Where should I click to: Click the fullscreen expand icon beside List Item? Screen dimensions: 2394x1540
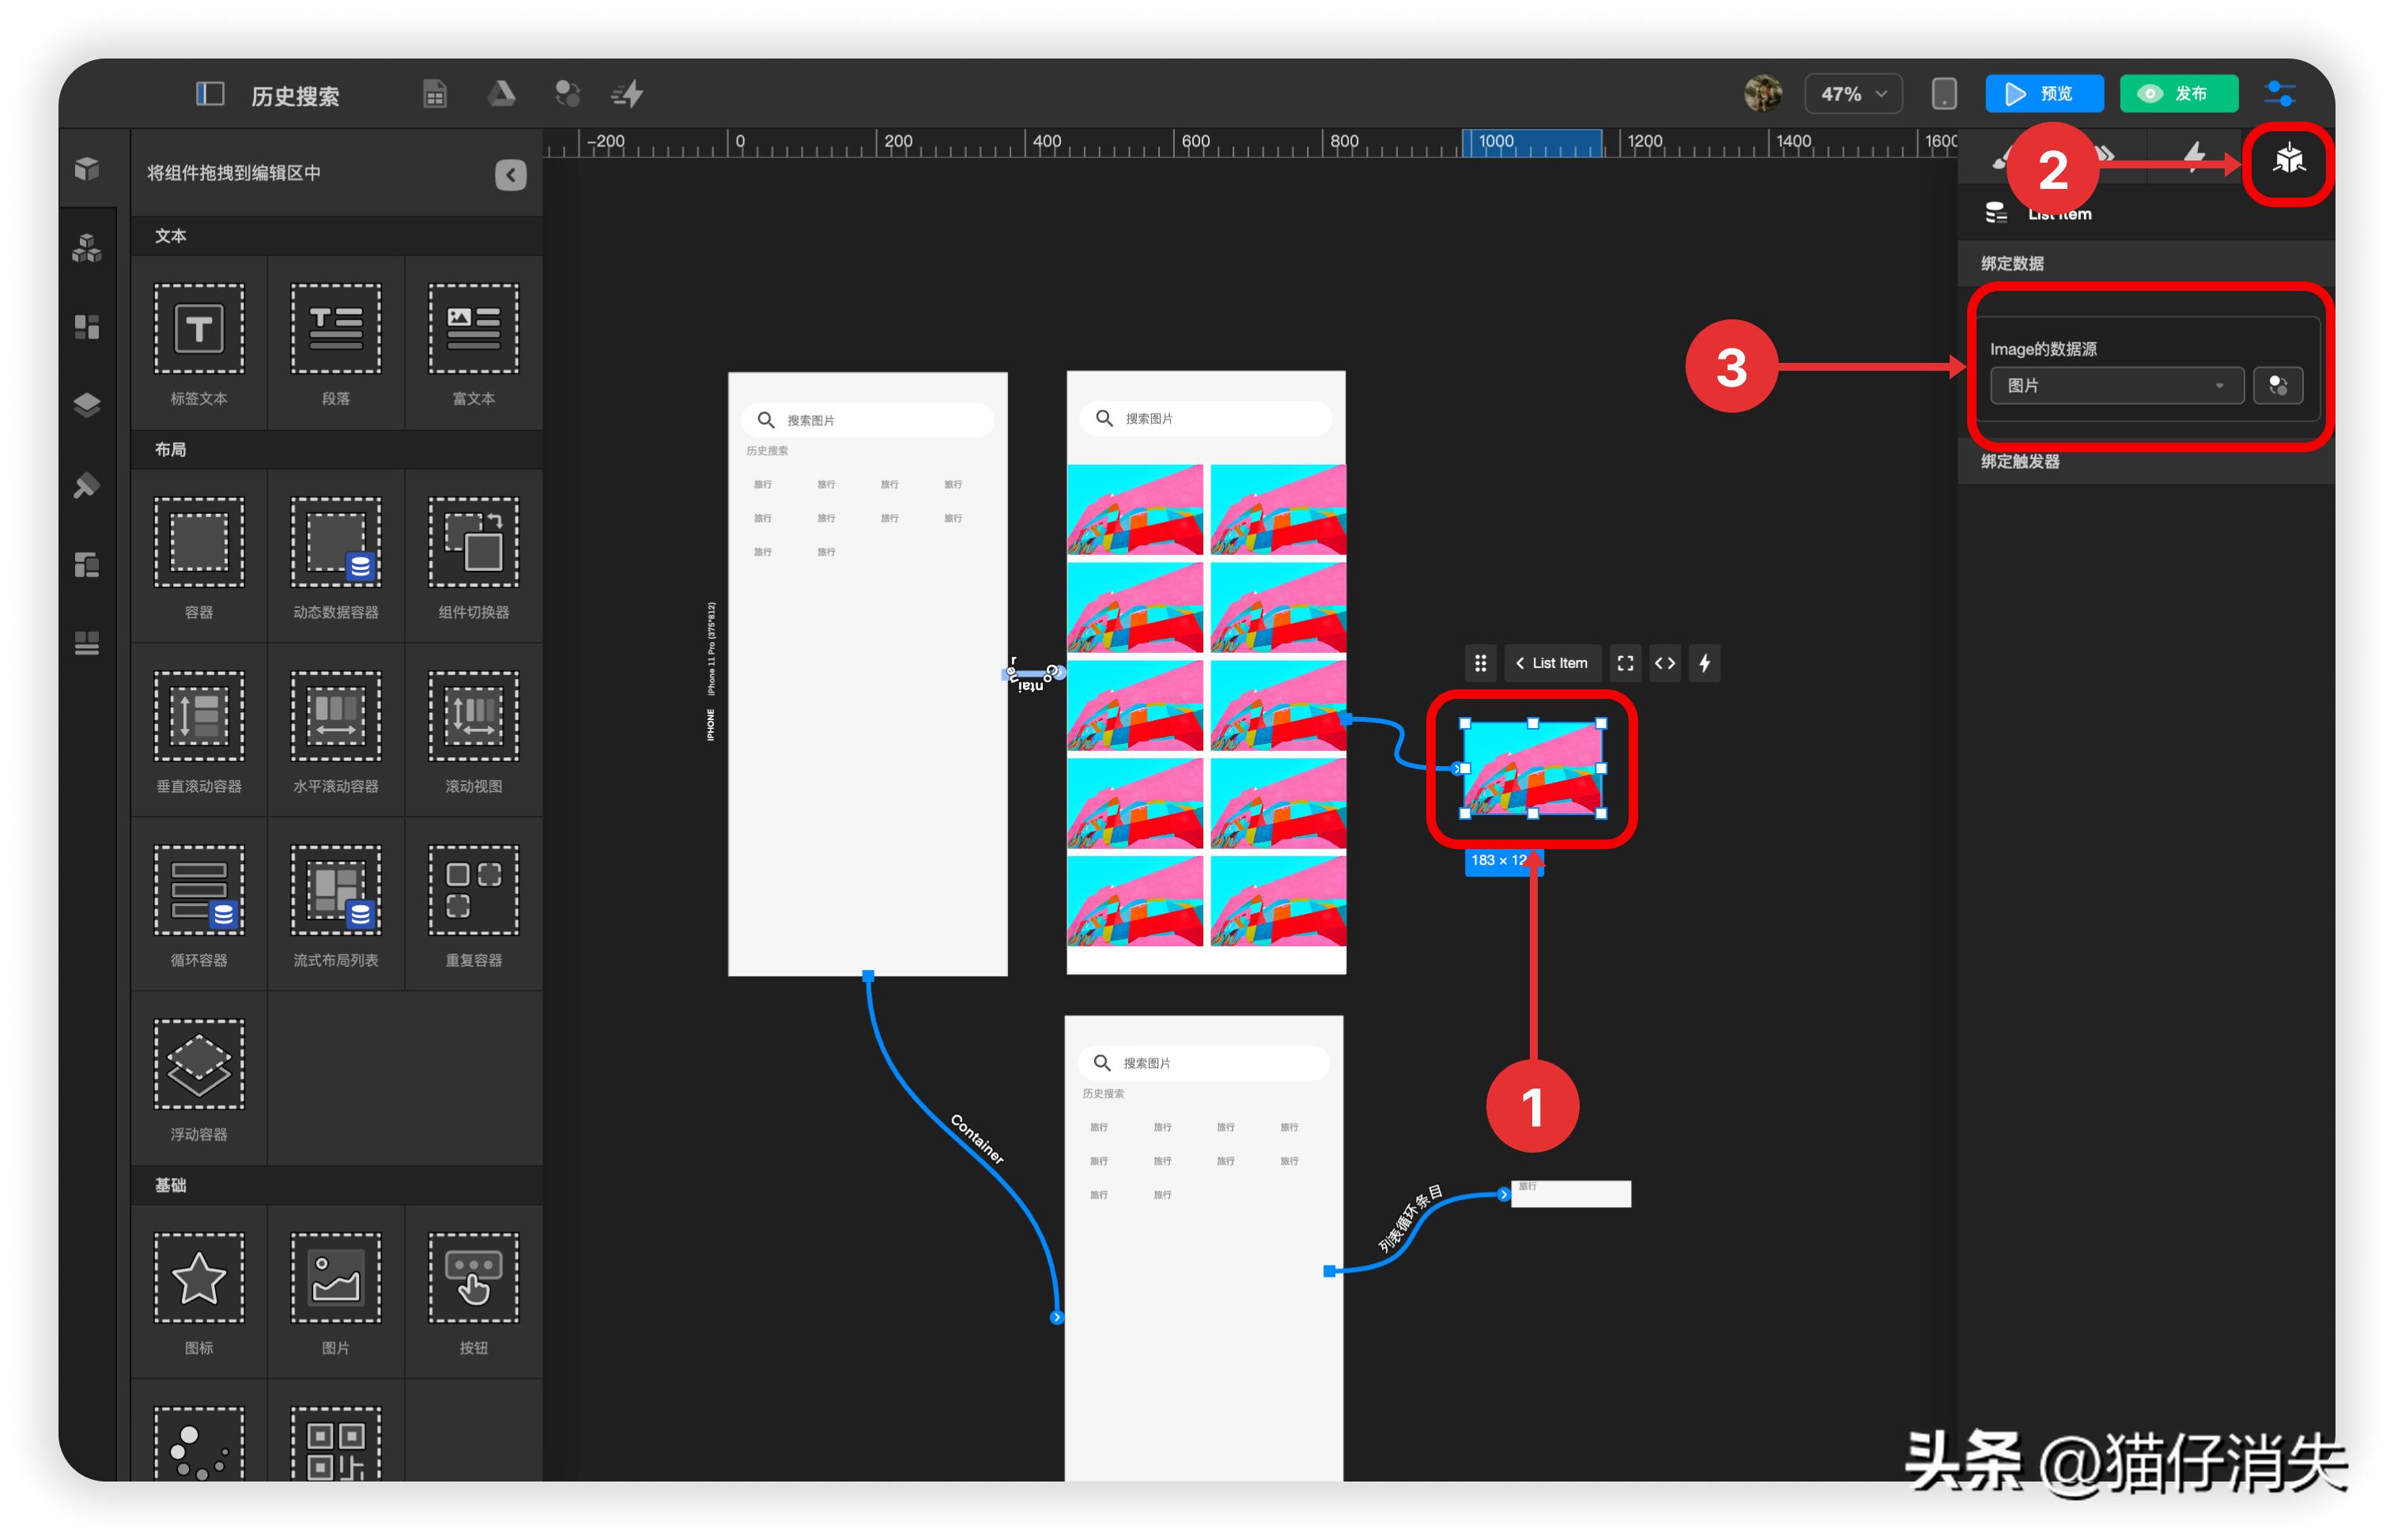(1625, 663)
